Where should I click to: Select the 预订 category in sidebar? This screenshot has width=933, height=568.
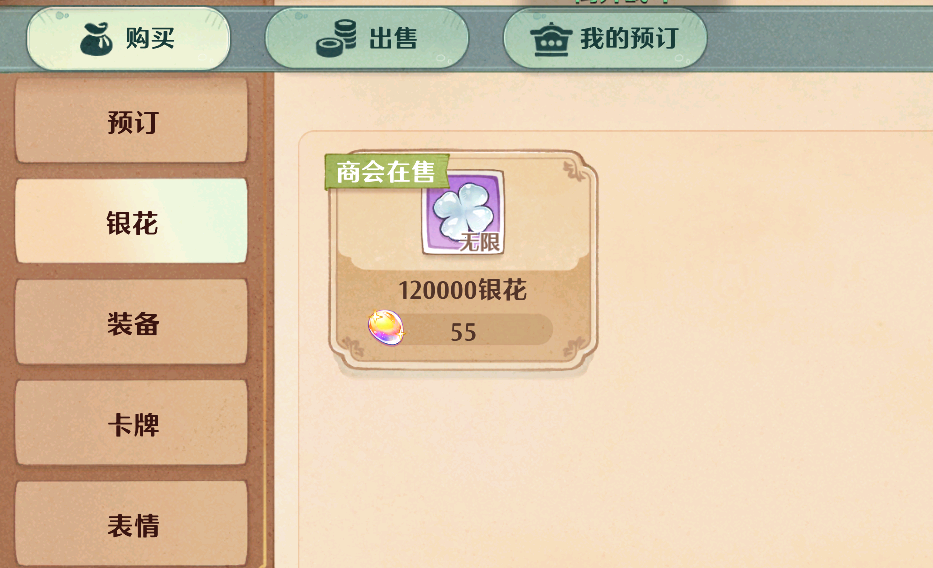tap(132, 121)
